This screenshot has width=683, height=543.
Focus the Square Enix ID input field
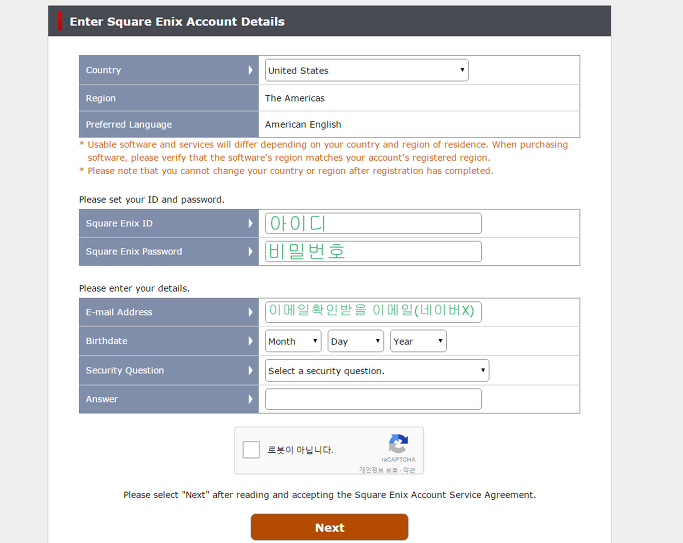pos(373,223)
